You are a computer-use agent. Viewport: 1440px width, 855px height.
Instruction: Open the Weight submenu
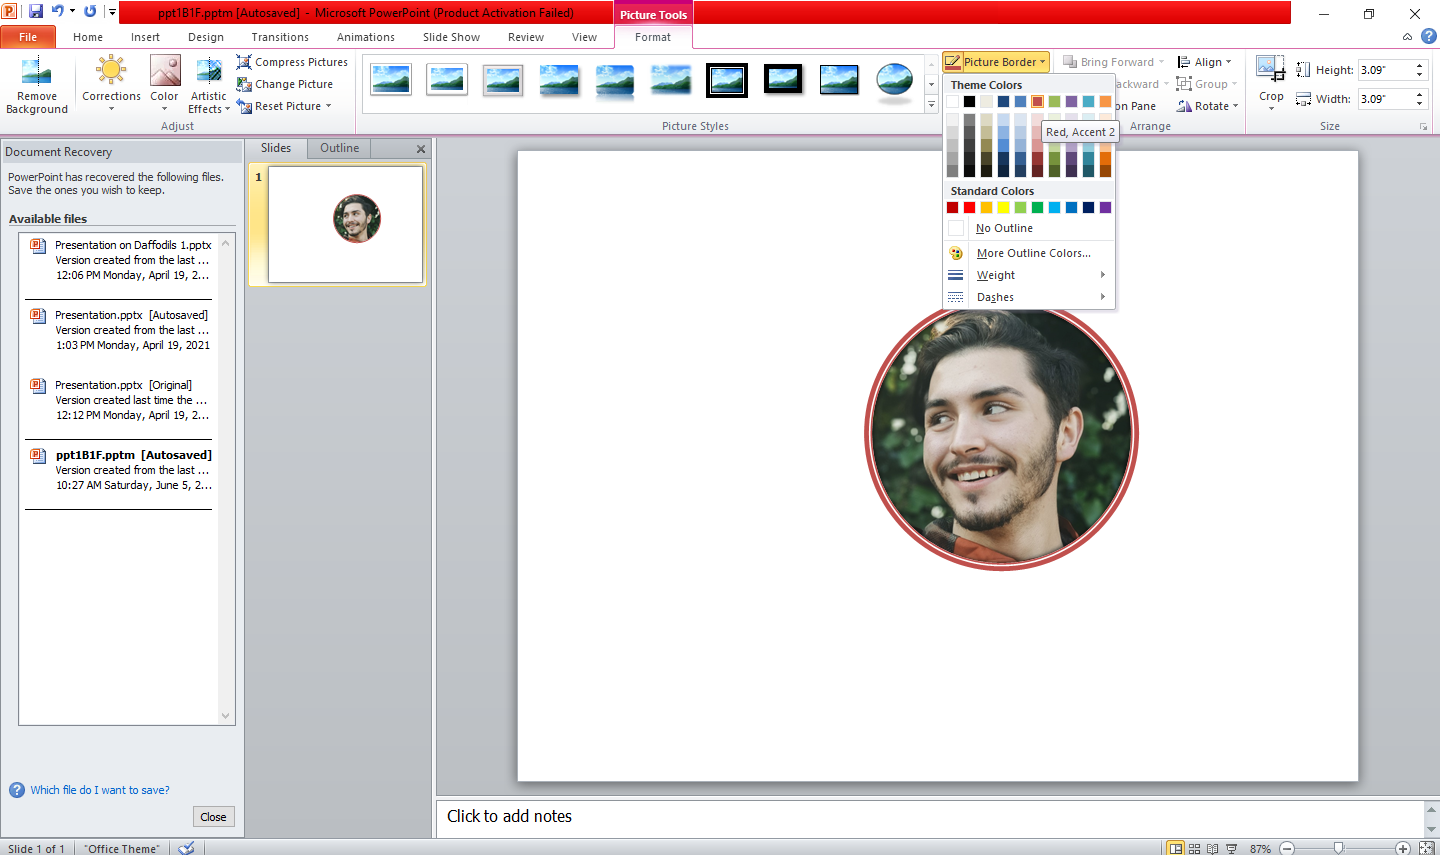click(x=995, y=275)
